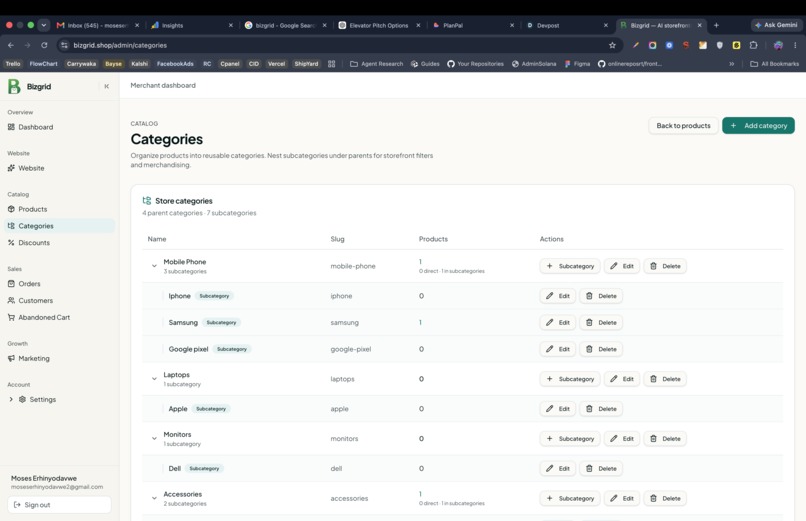Edit the Samsung subcategory

(x=557, y=323)
